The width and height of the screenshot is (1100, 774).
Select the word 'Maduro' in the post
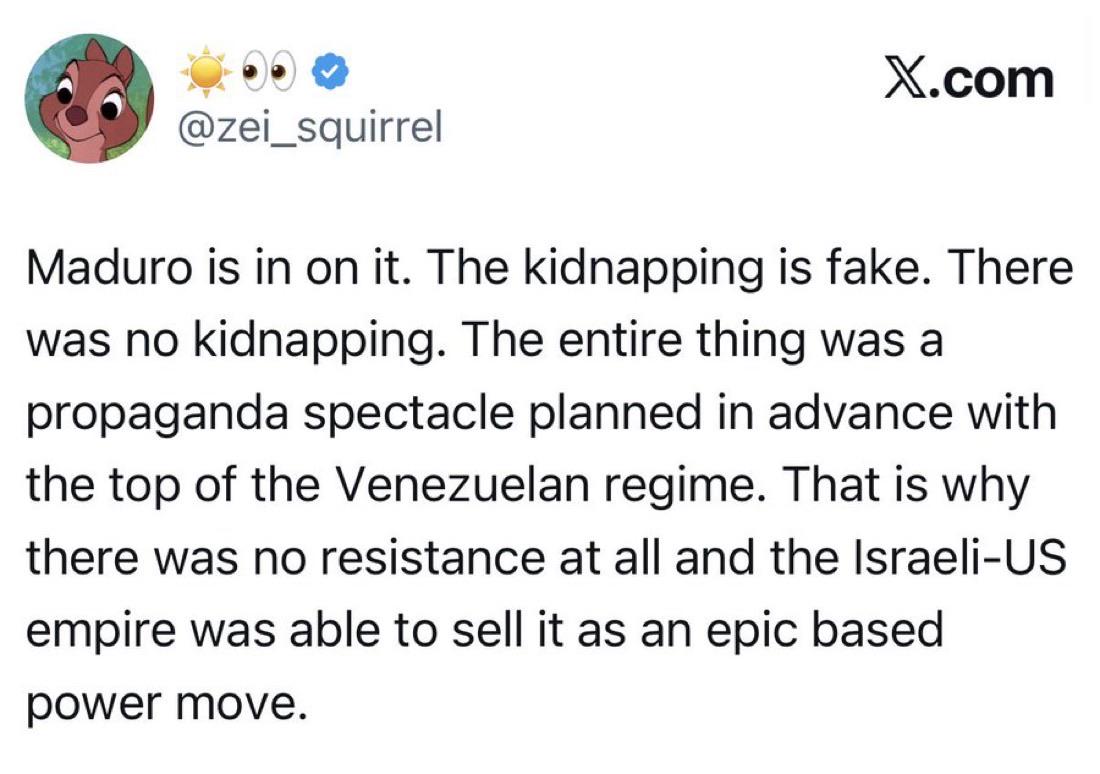(109, 269)
